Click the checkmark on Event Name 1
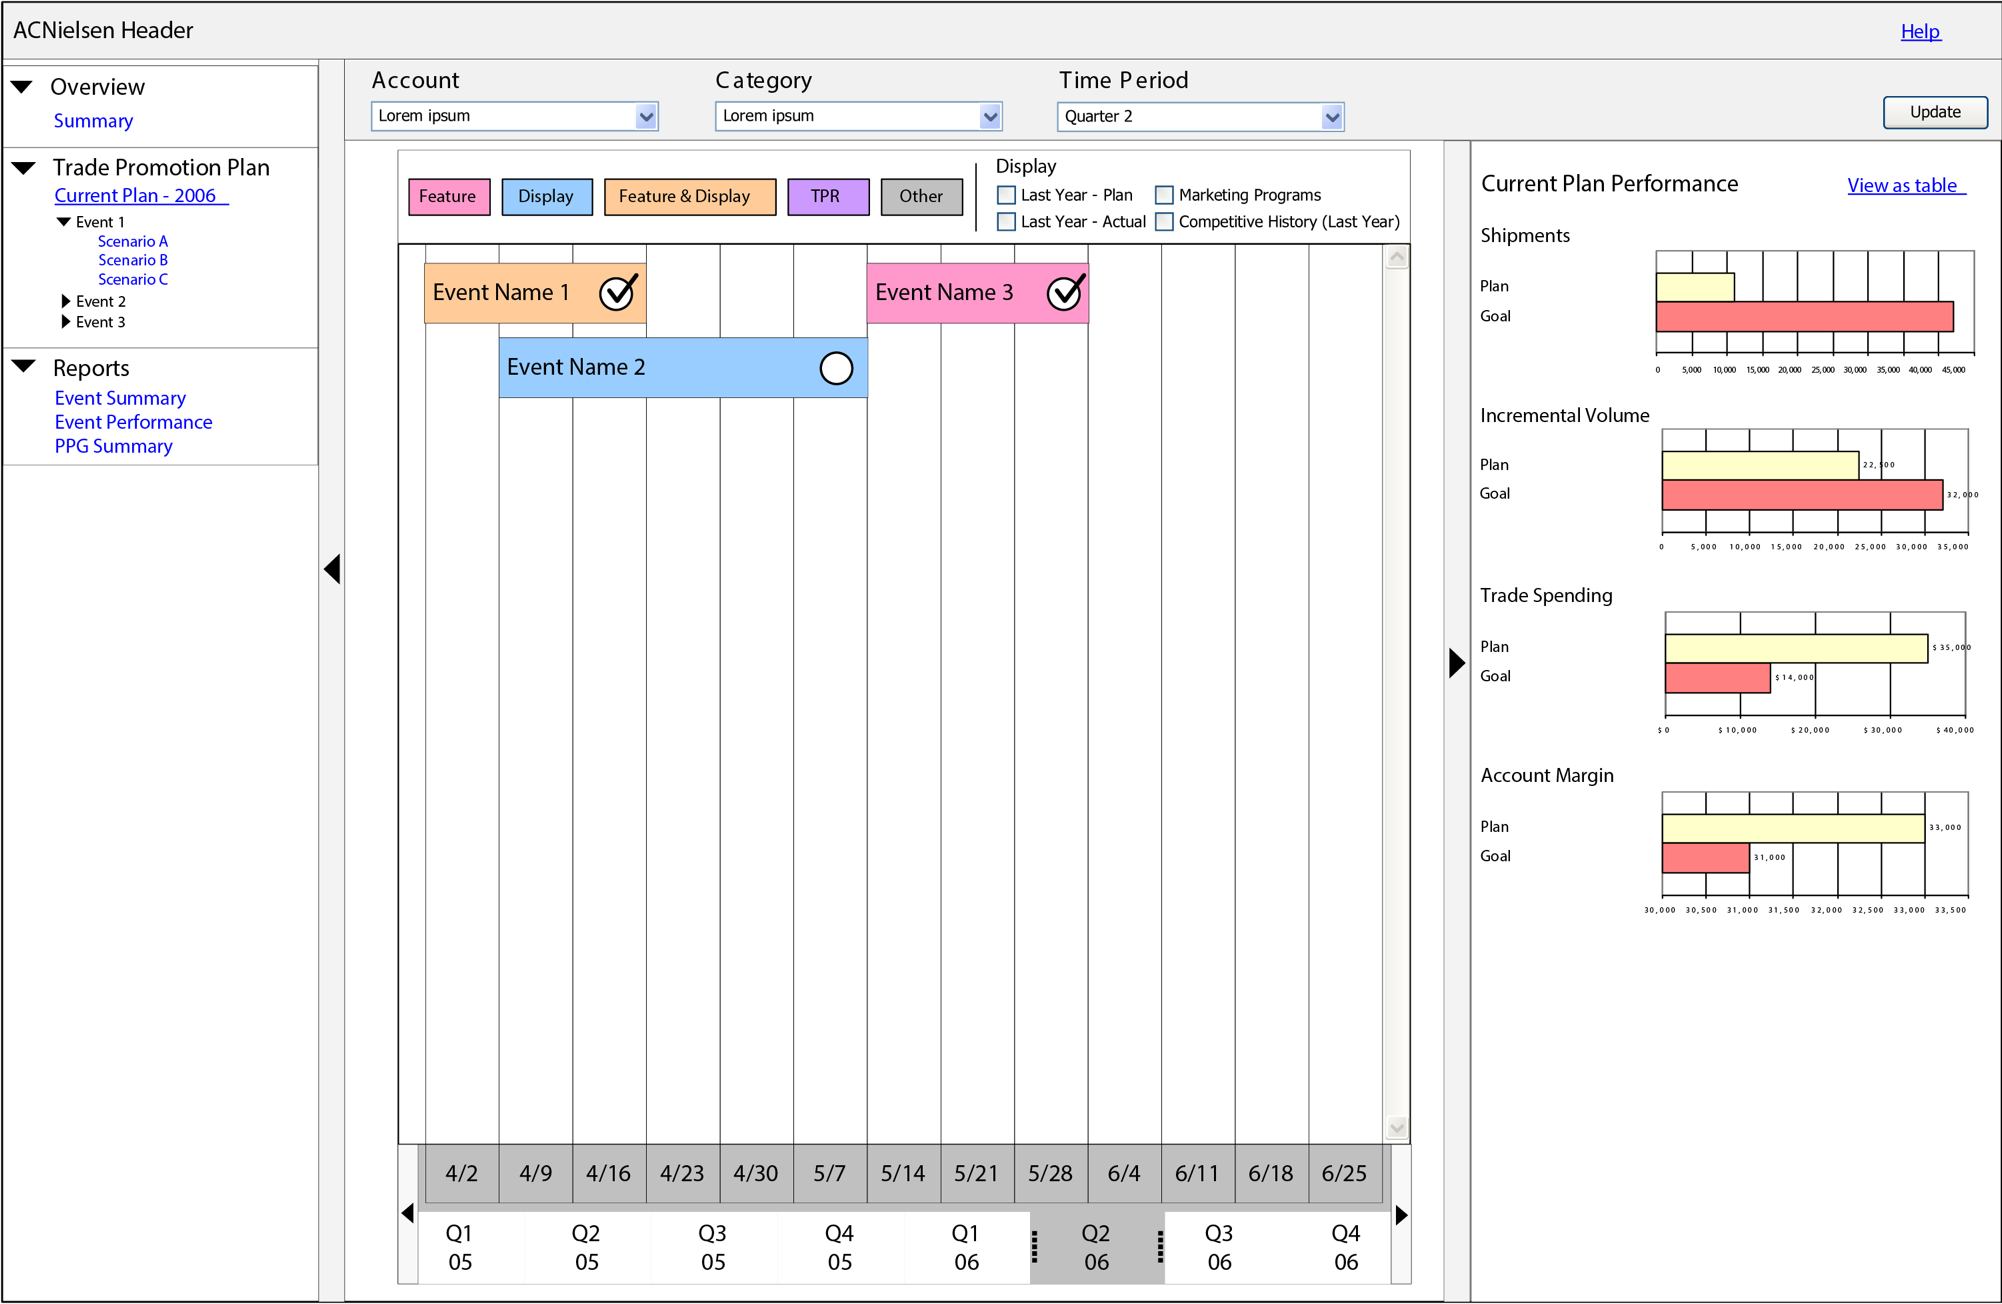 617,292
